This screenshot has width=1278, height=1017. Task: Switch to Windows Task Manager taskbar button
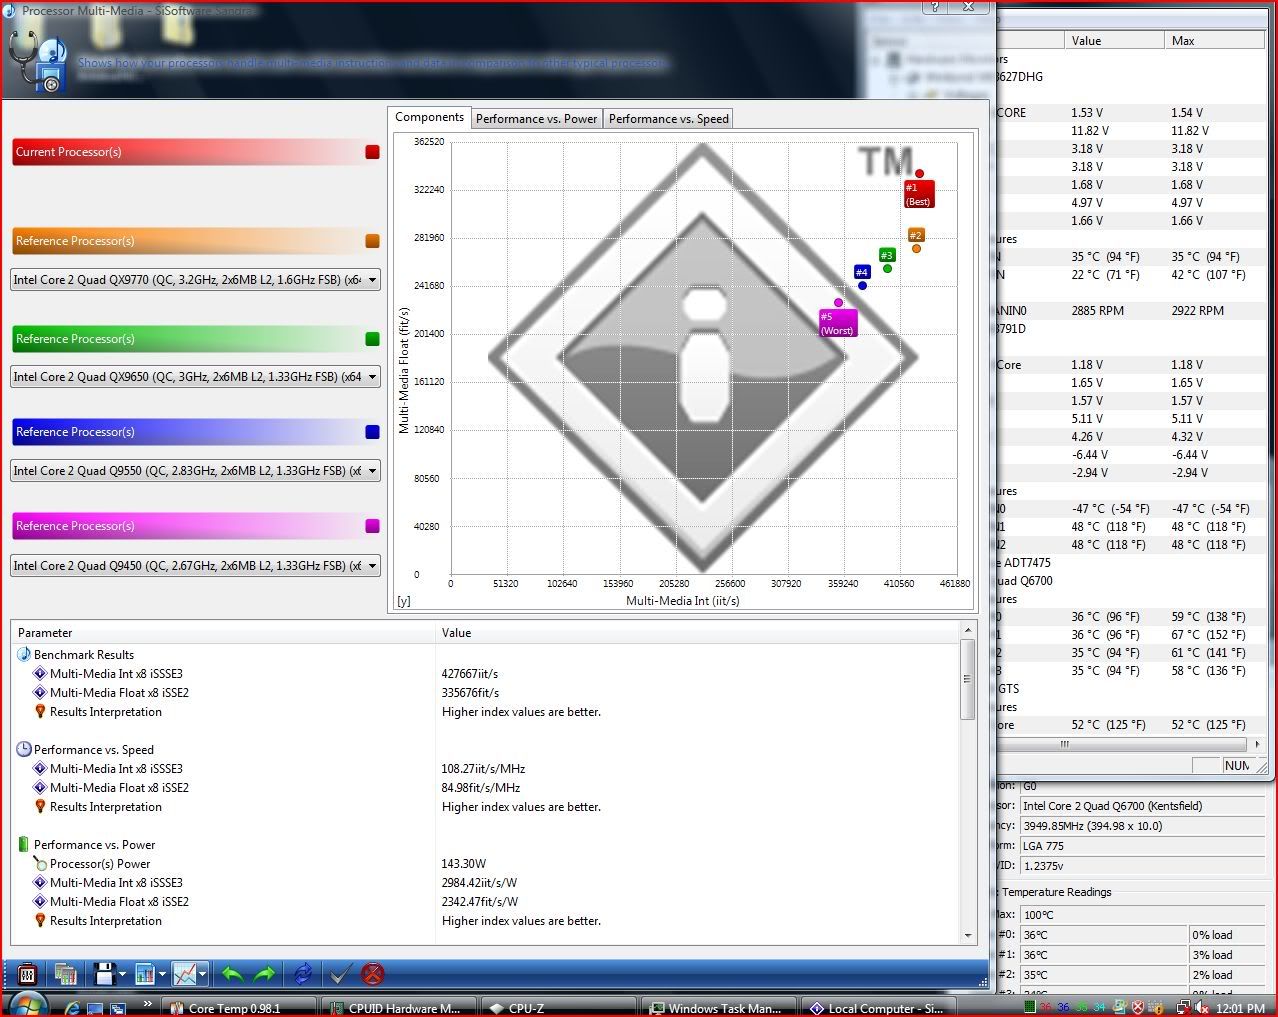718,1008
